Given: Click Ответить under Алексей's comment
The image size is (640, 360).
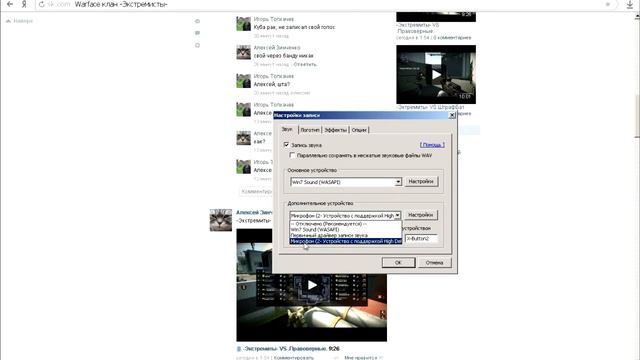Looking at the screenshot, I should [305, 64].
